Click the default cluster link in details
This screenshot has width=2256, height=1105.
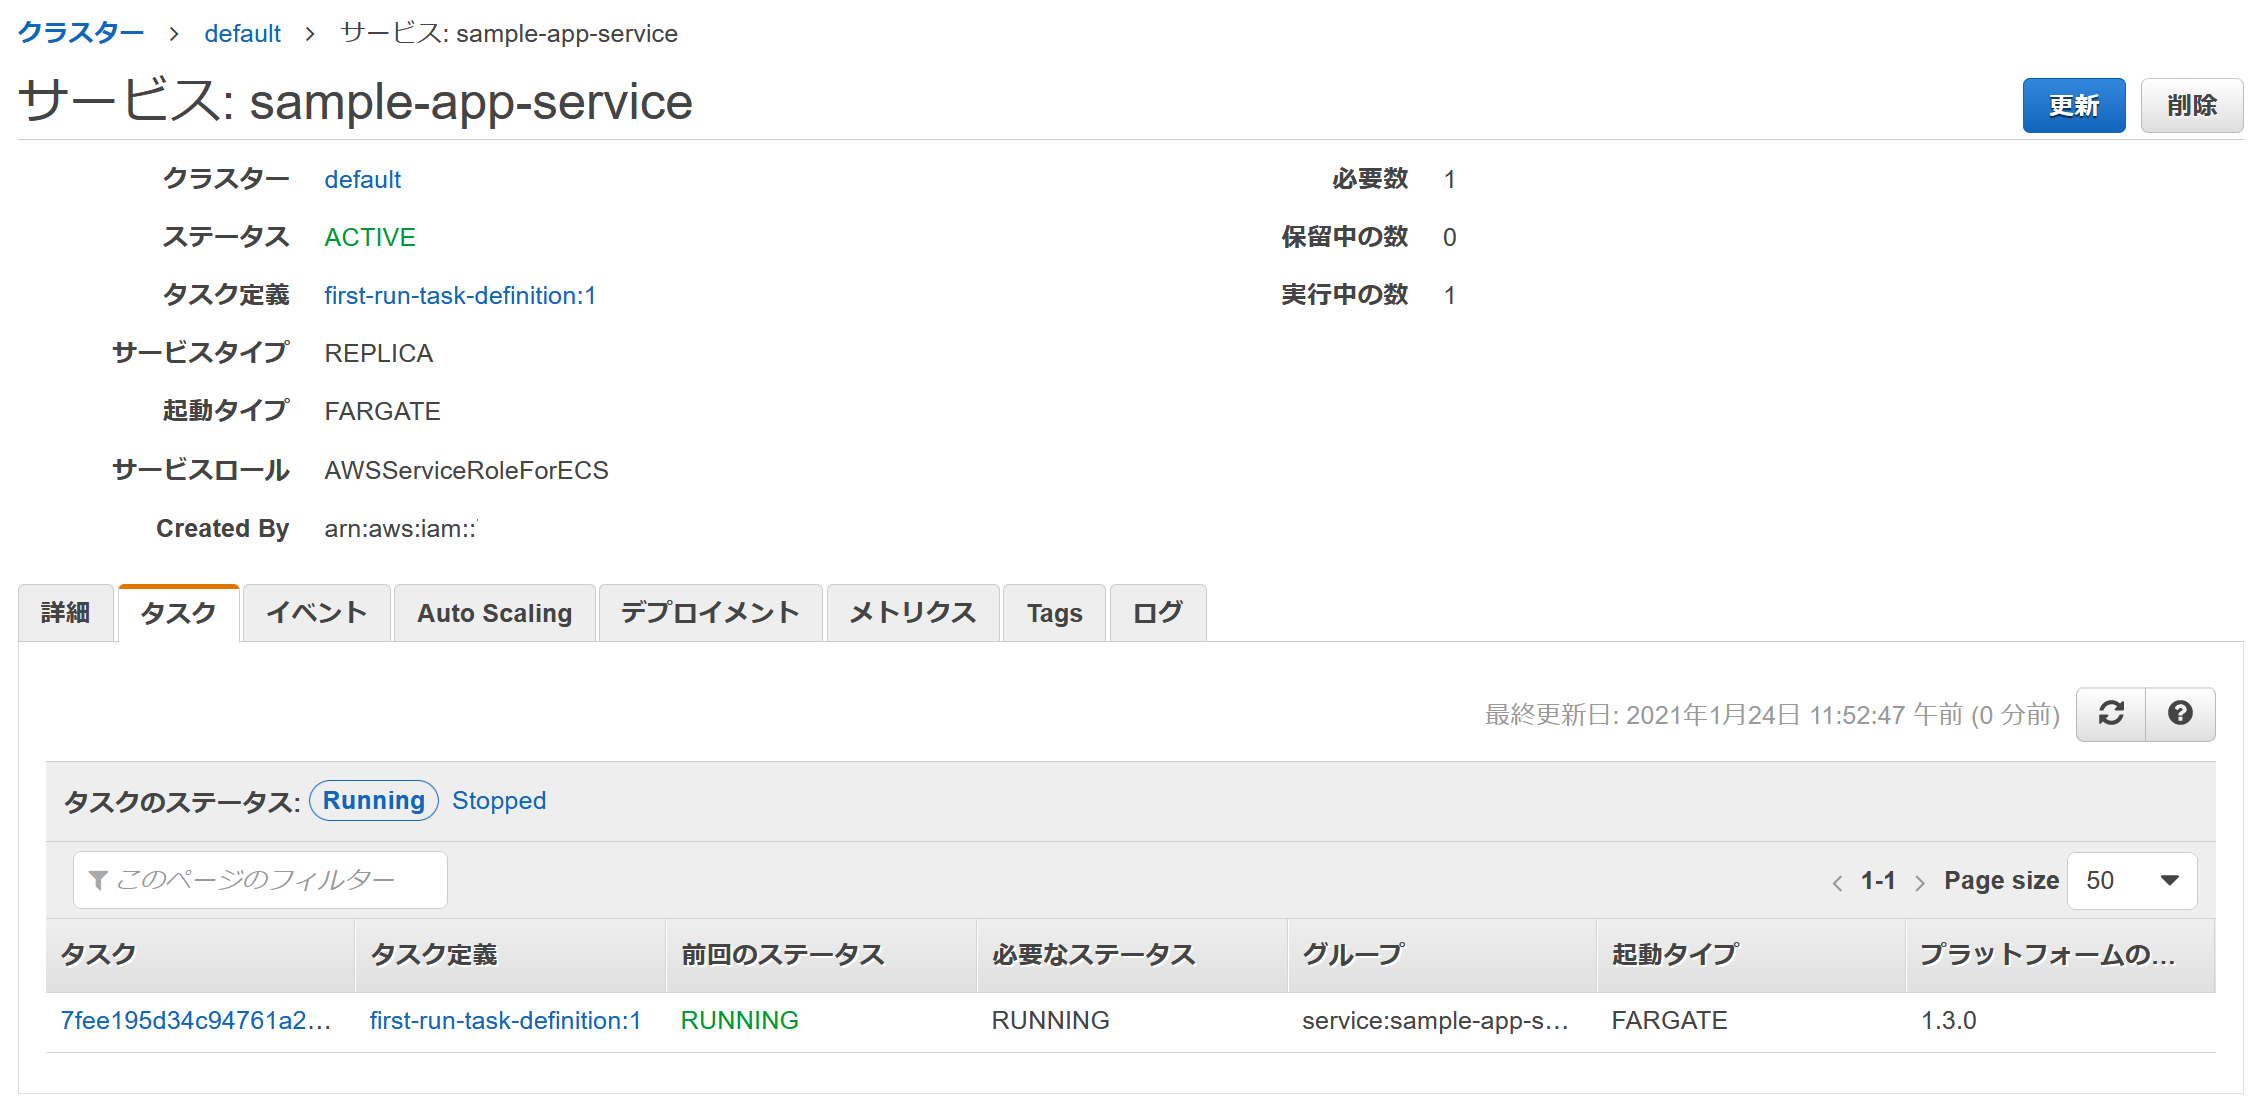point(362,179)
